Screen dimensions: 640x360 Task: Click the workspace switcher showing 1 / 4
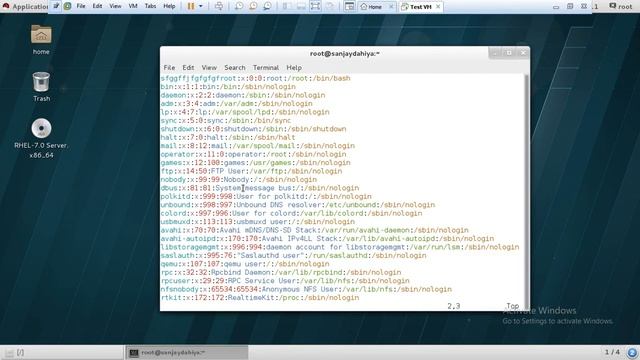tap(612, 352)
